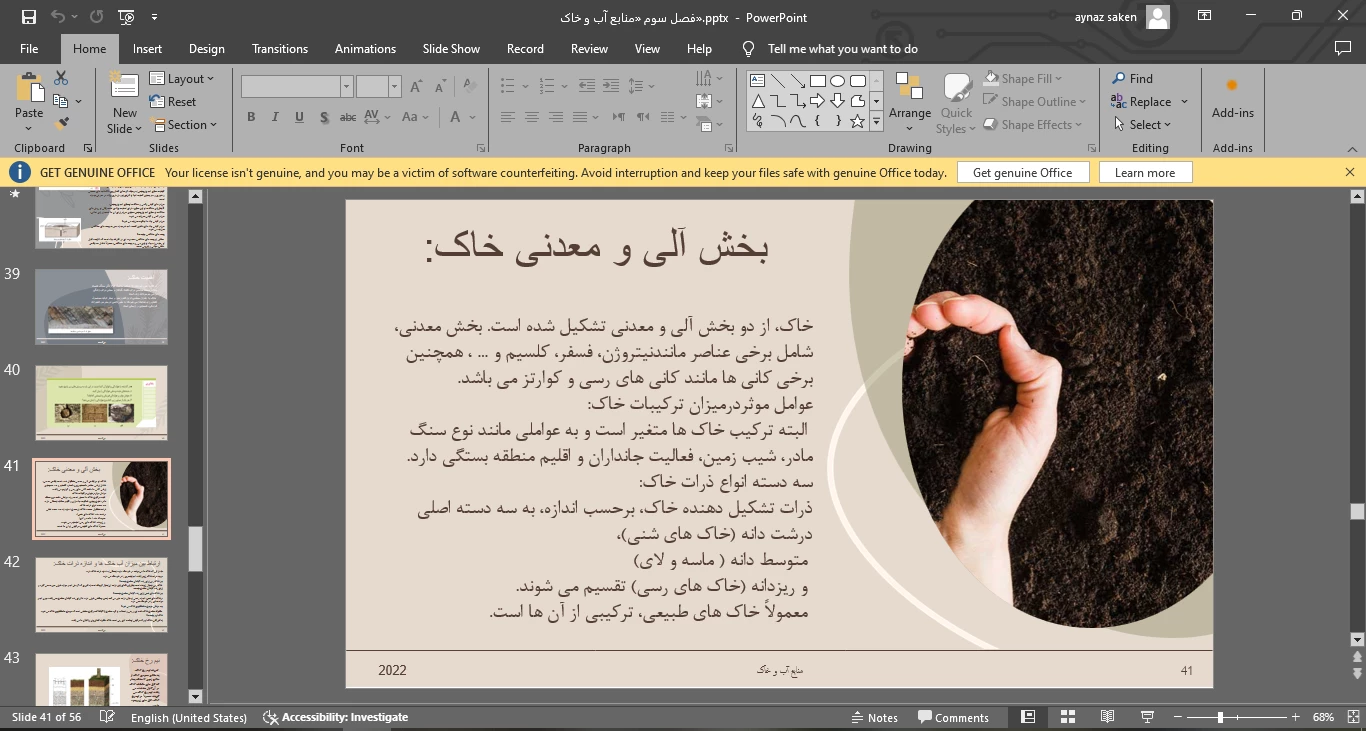Screen dimensions: 1366x731
Task: Select the Format Painter brush icon
Action: (61, 124)
